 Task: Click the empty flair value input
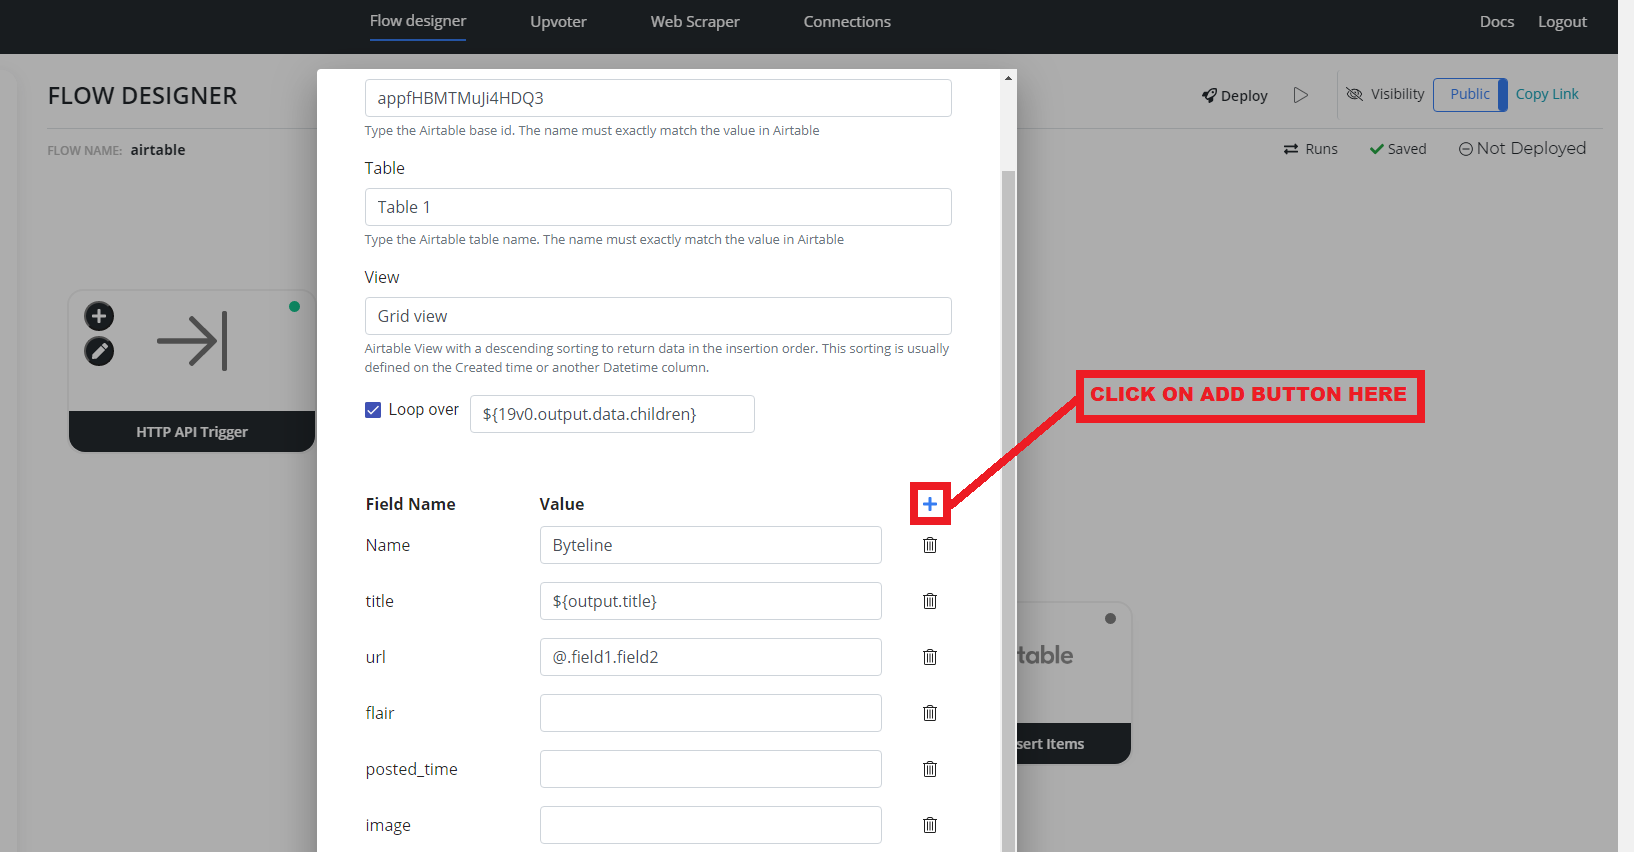click(x=711, y=713)
